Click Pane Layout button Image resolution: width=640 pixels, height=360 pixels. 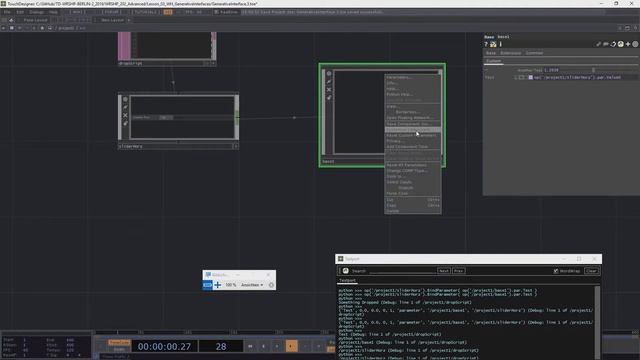(x=35, y=20)
